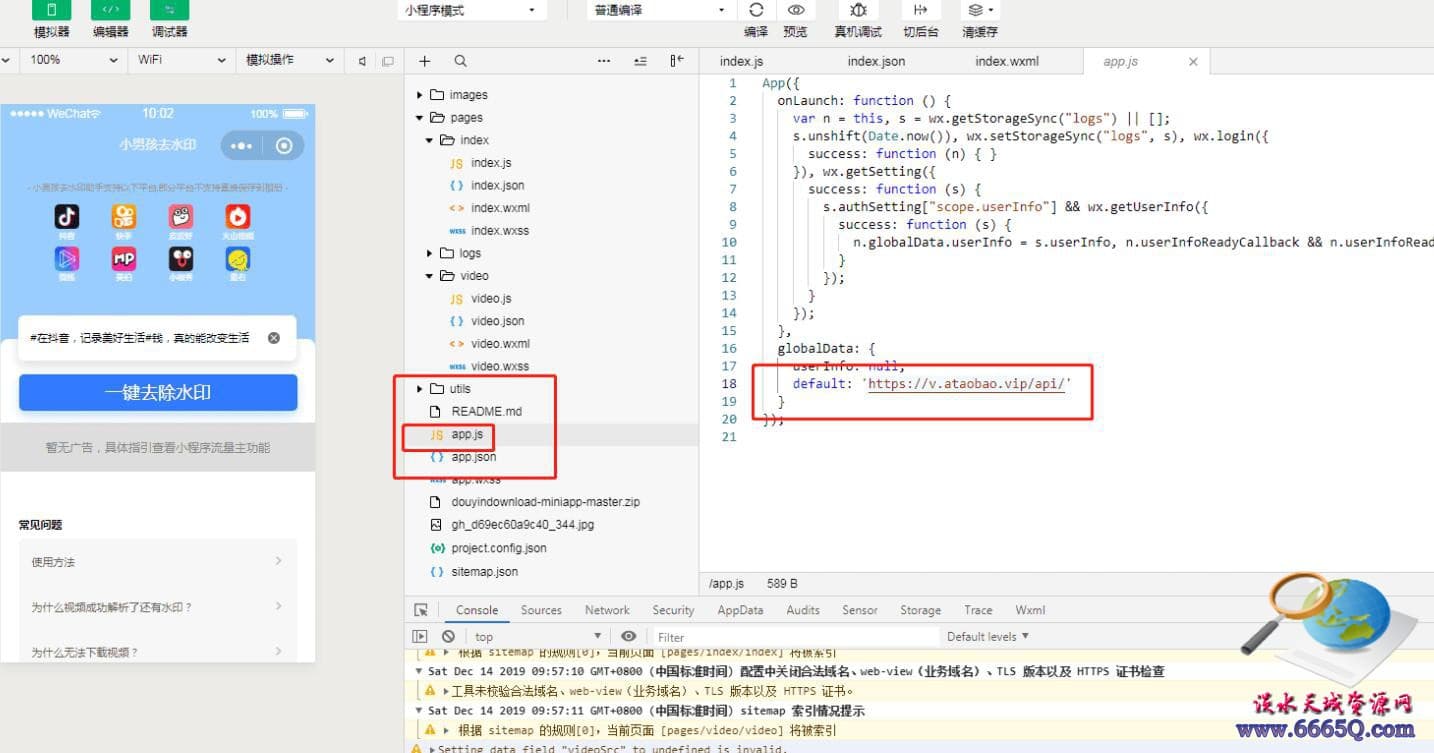Toggle the console eye live expression icon

[x=628, y=636]
